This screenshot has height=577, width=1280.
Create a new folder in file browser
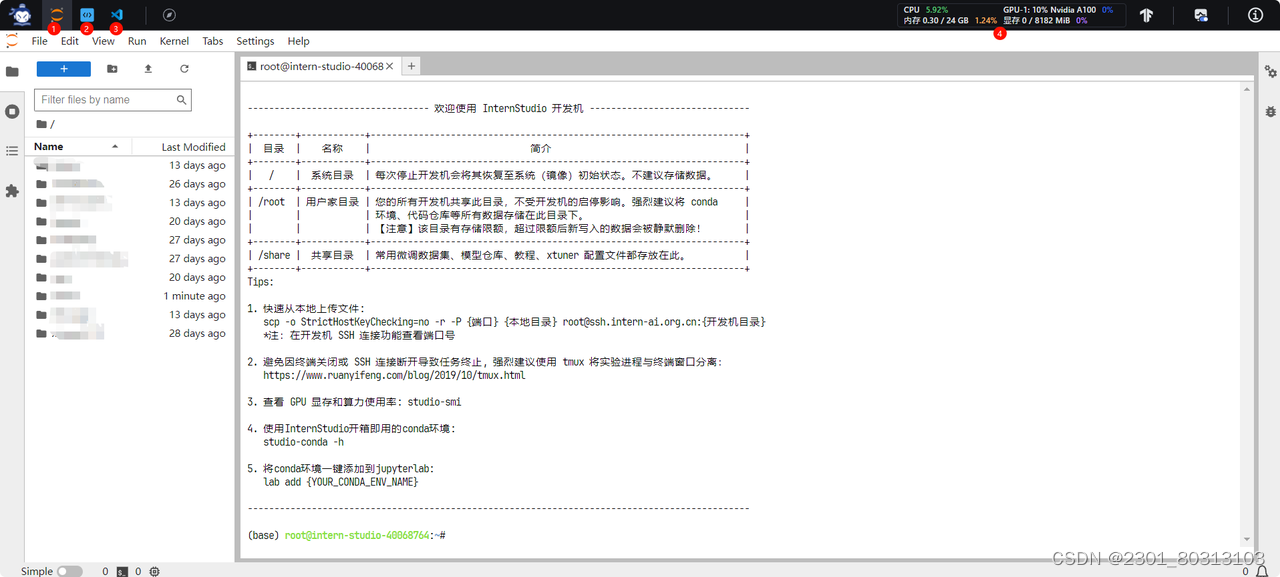pos(112,69)
